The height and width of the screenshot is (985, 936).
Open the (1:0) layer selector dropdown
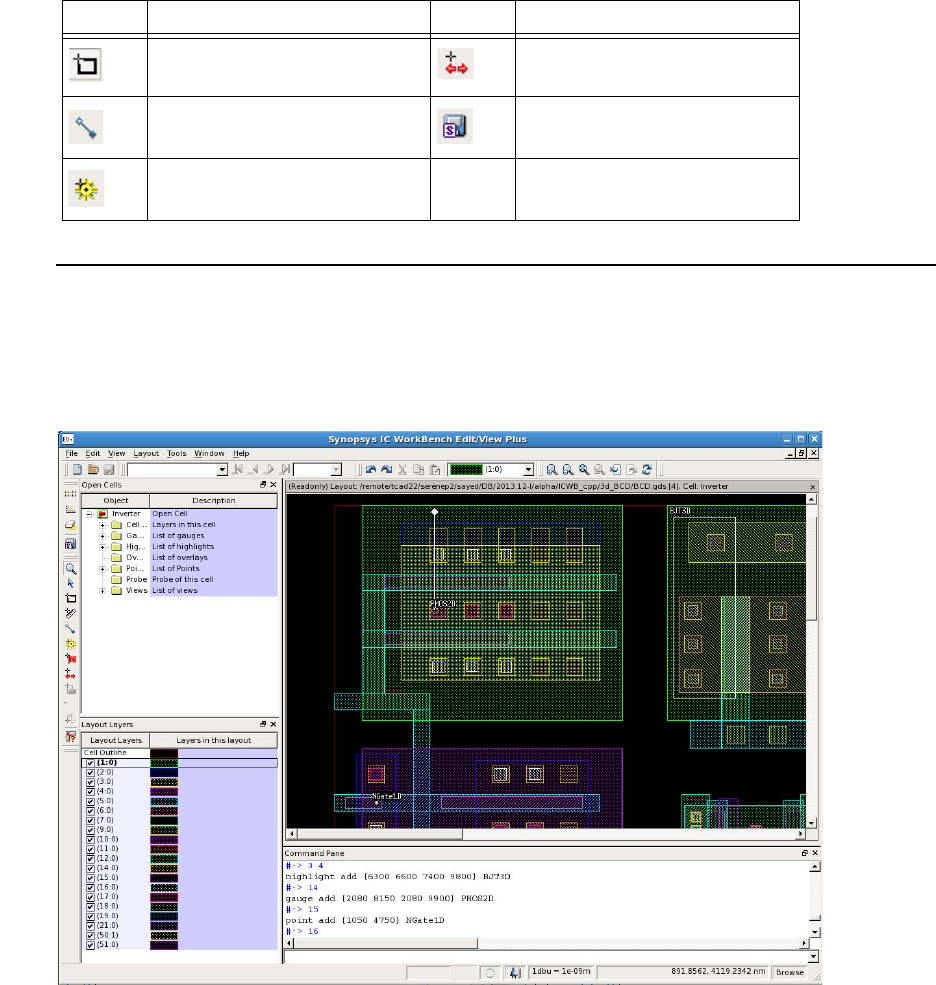tap(528, 470)
